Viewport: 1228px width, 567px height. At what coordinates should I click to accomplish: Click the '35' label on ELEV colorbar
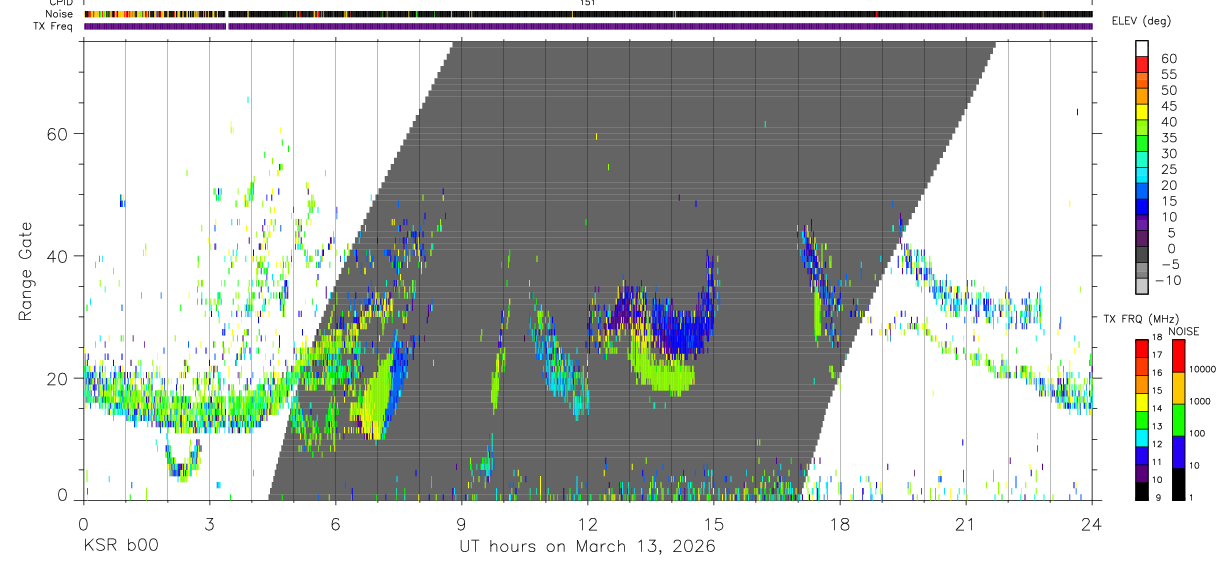click(1169, 137)
